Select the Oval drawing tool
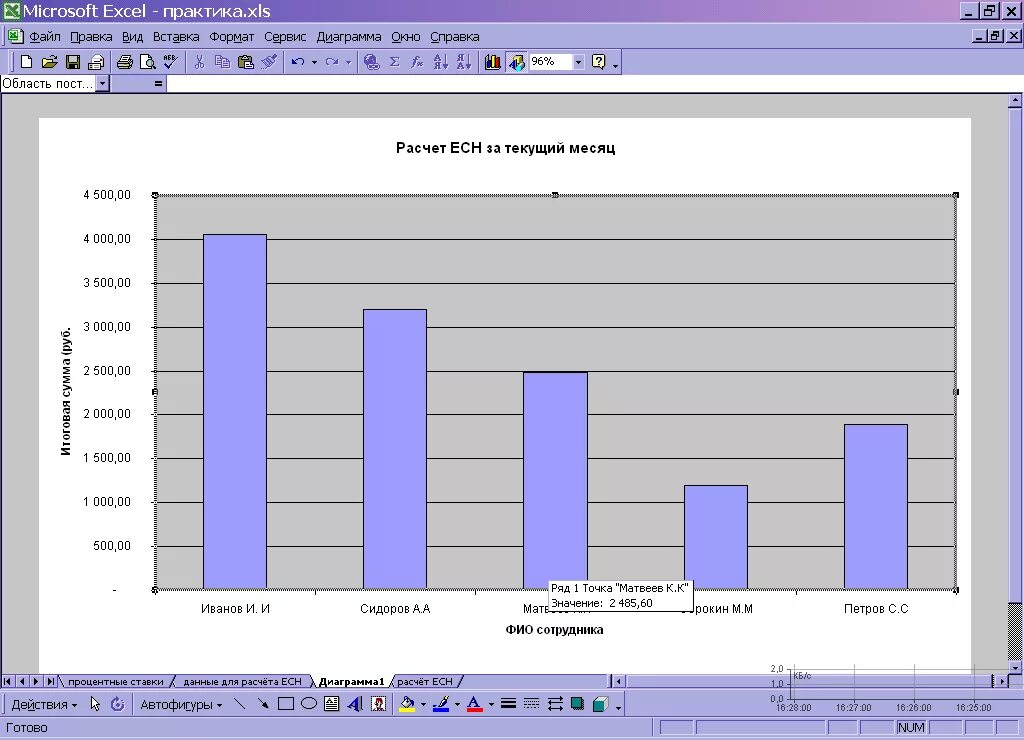The width and height of the screenshot is (1024, 740). pyautogui.click(x=308, y=704)
